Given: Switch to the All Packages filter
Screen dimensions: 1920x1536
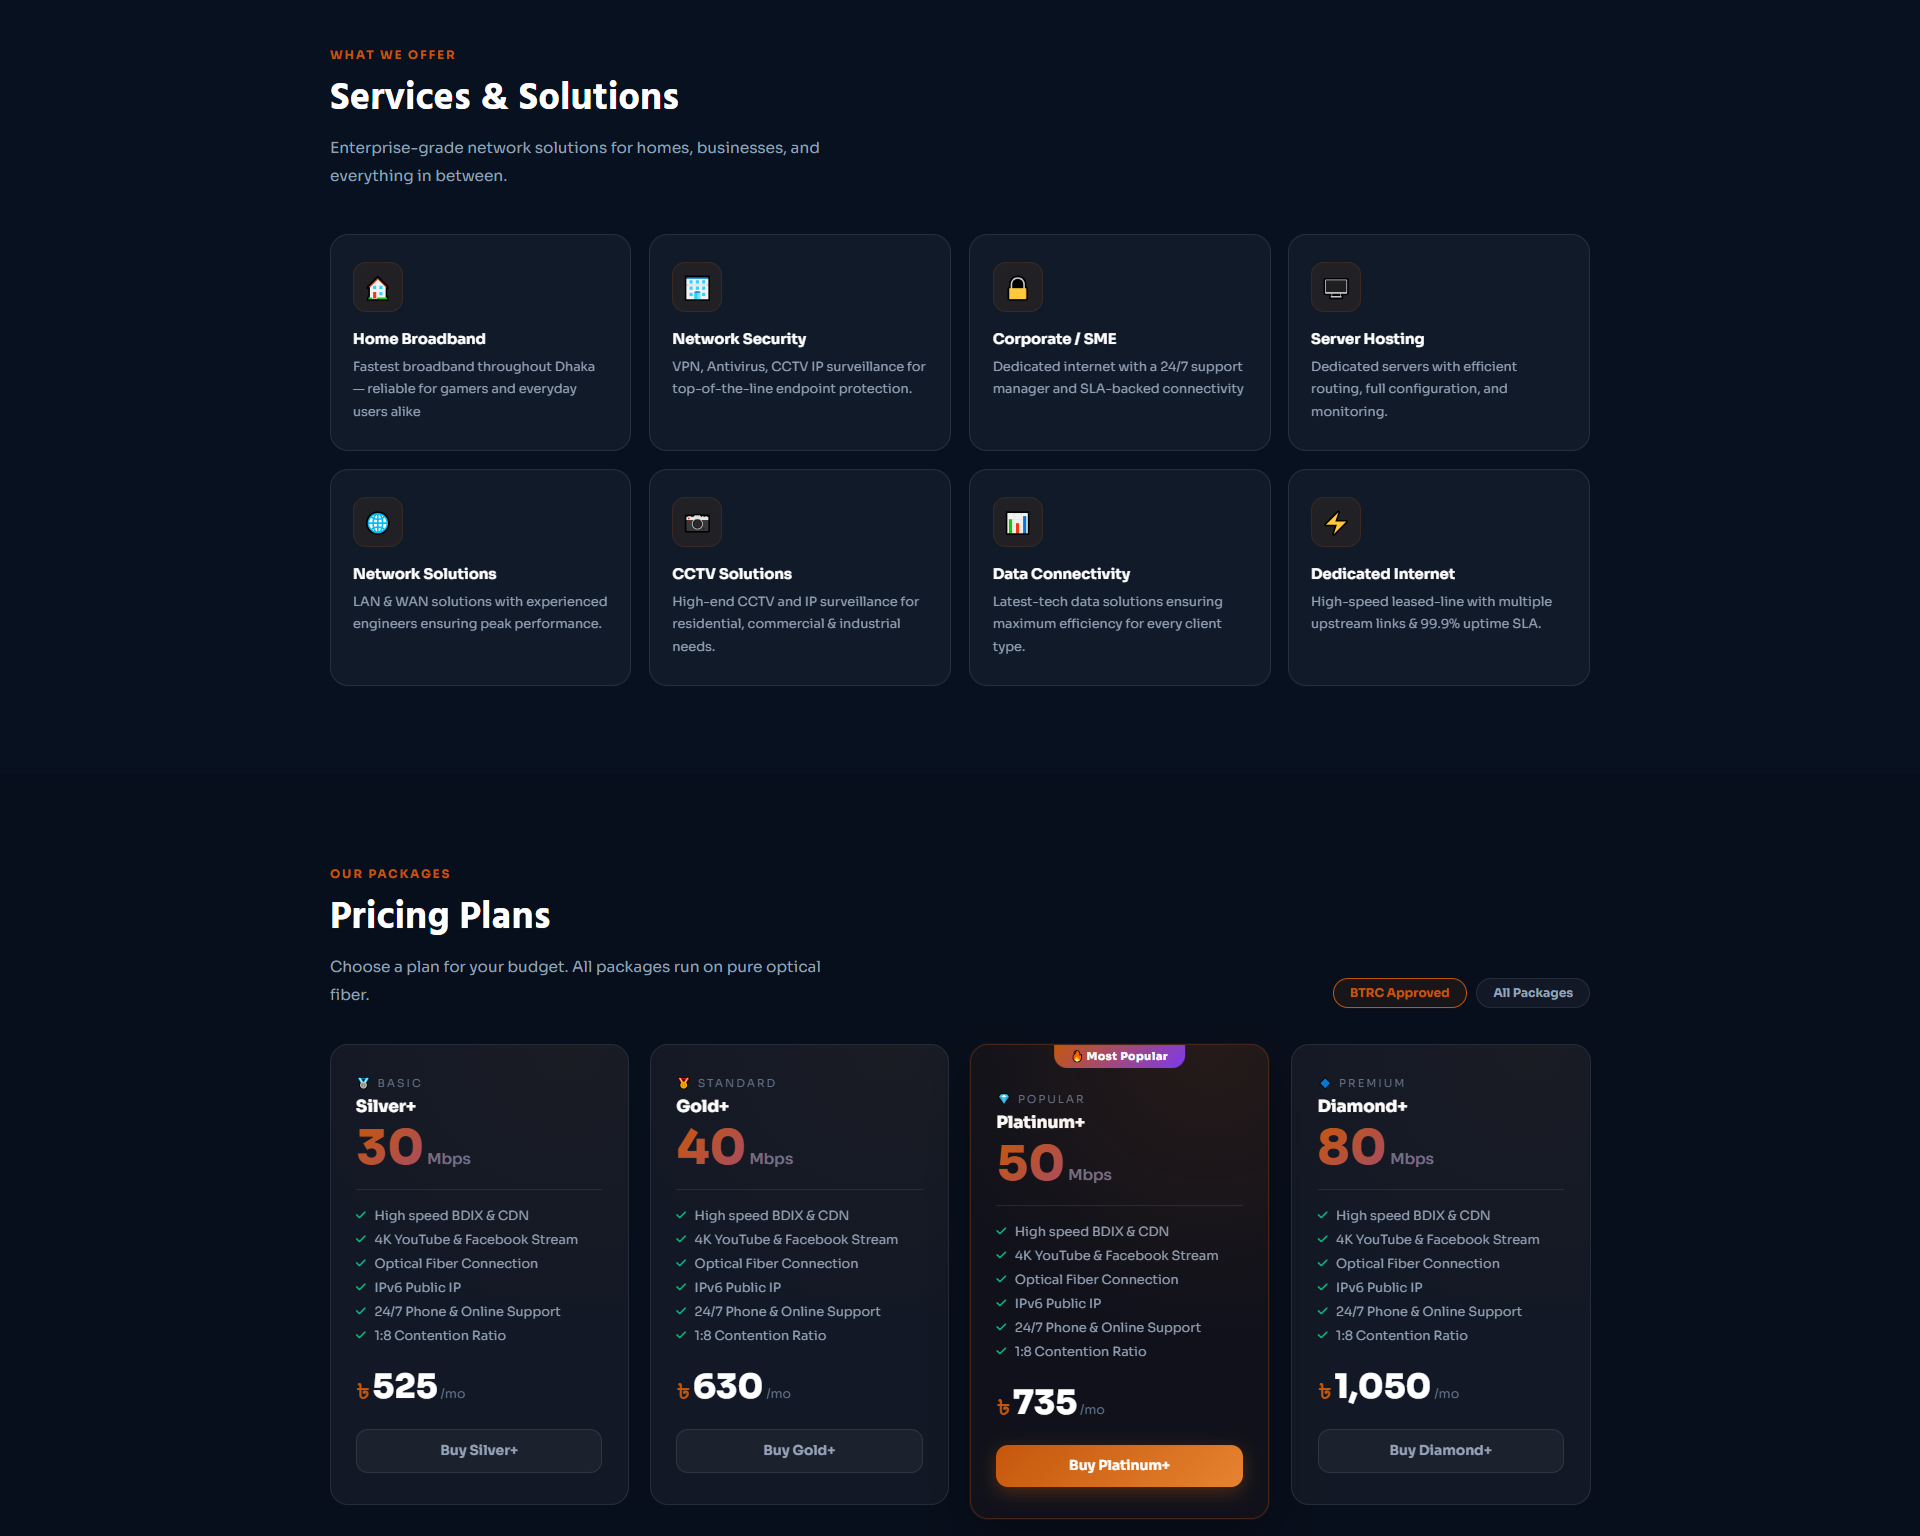Looking at the screenshot, I should [x=1532, y=993].
